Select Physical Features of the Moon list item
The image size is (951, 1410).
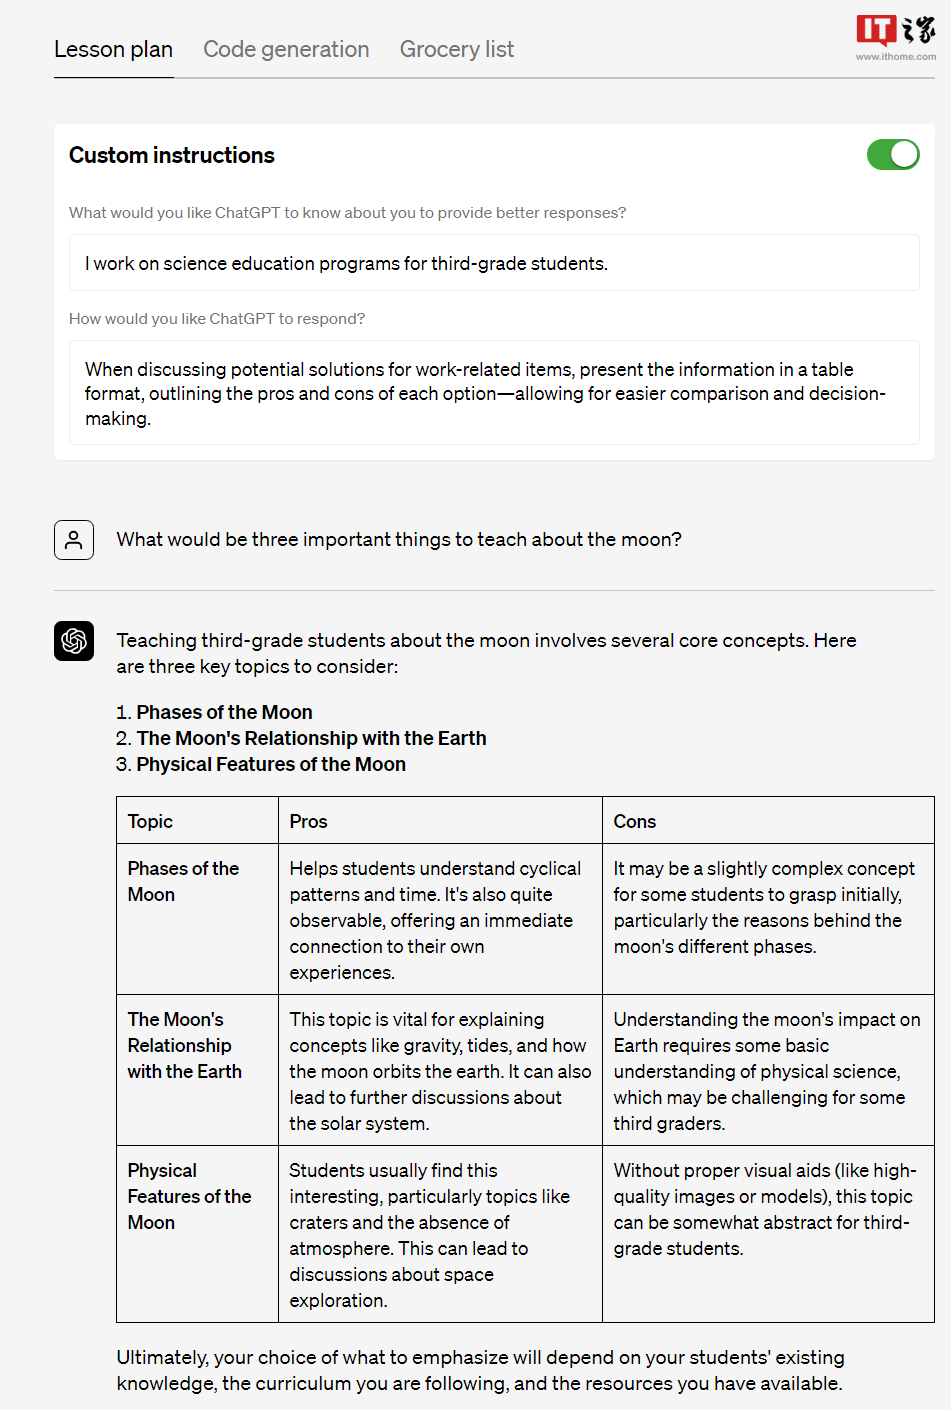271,764
